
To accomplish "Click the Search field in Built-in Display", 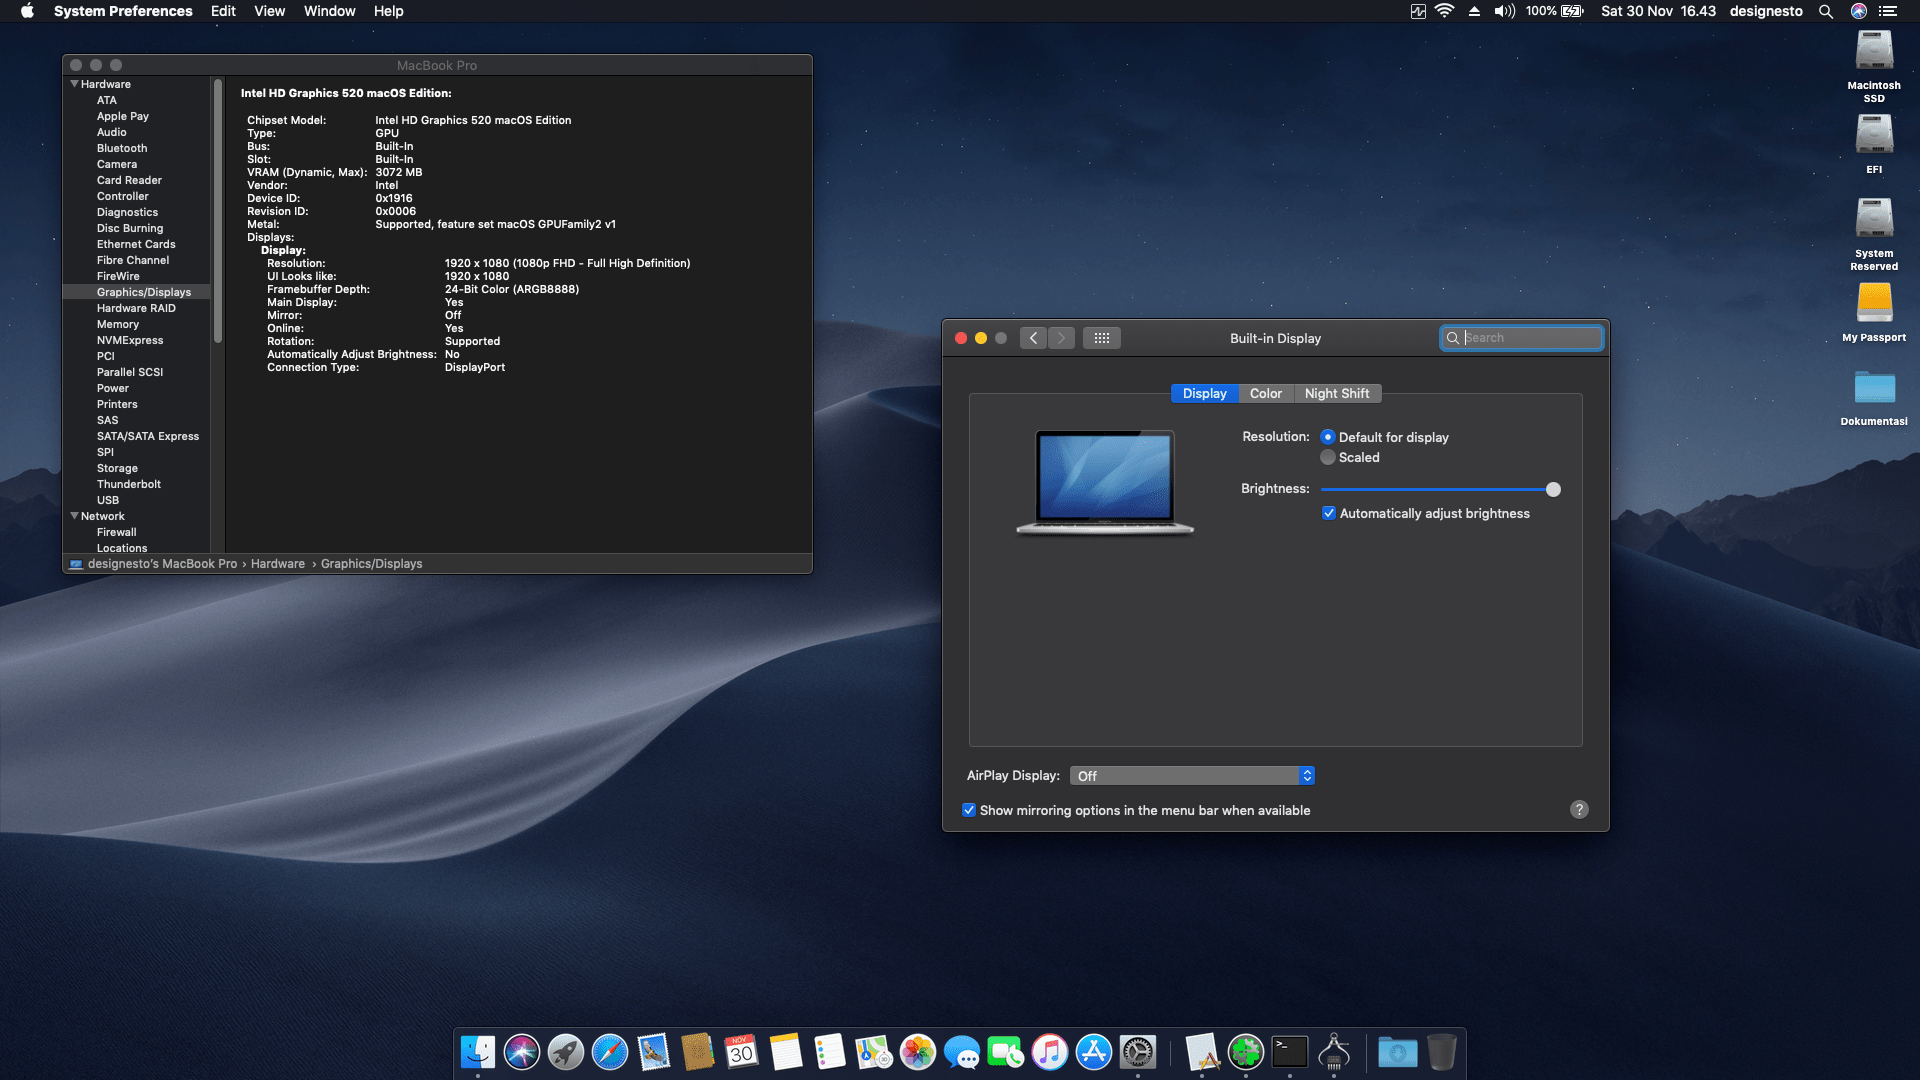I will (x=1521, y=338).
